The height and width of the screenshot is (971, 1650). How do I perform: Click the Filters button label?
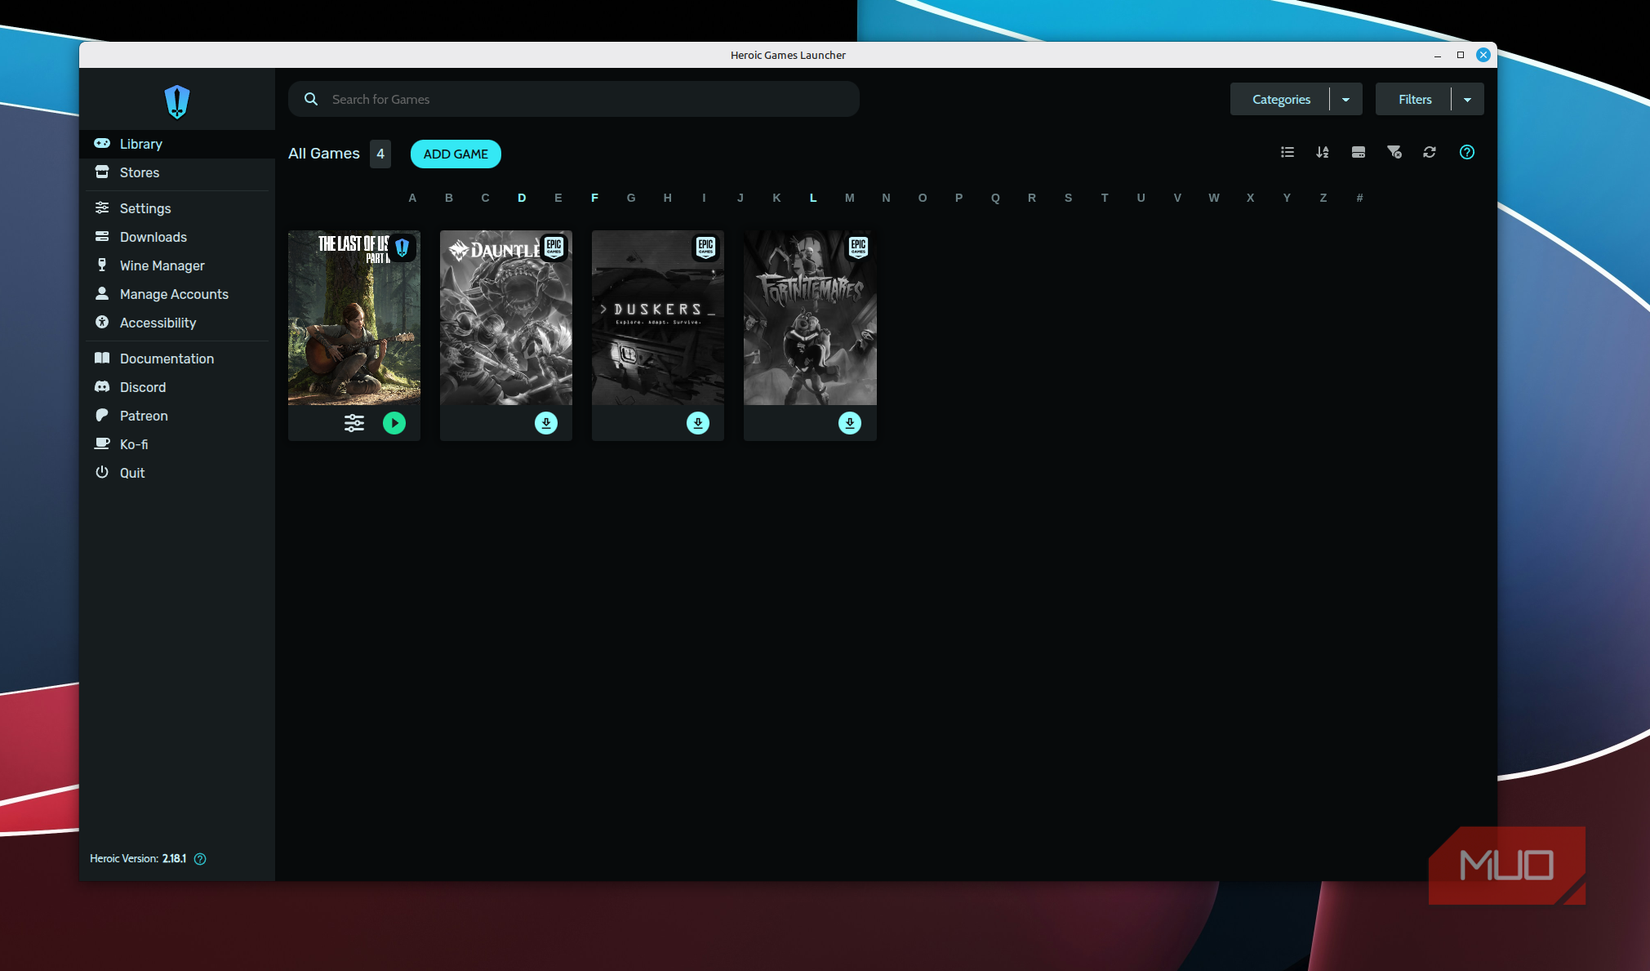[x=1415, y=99]
